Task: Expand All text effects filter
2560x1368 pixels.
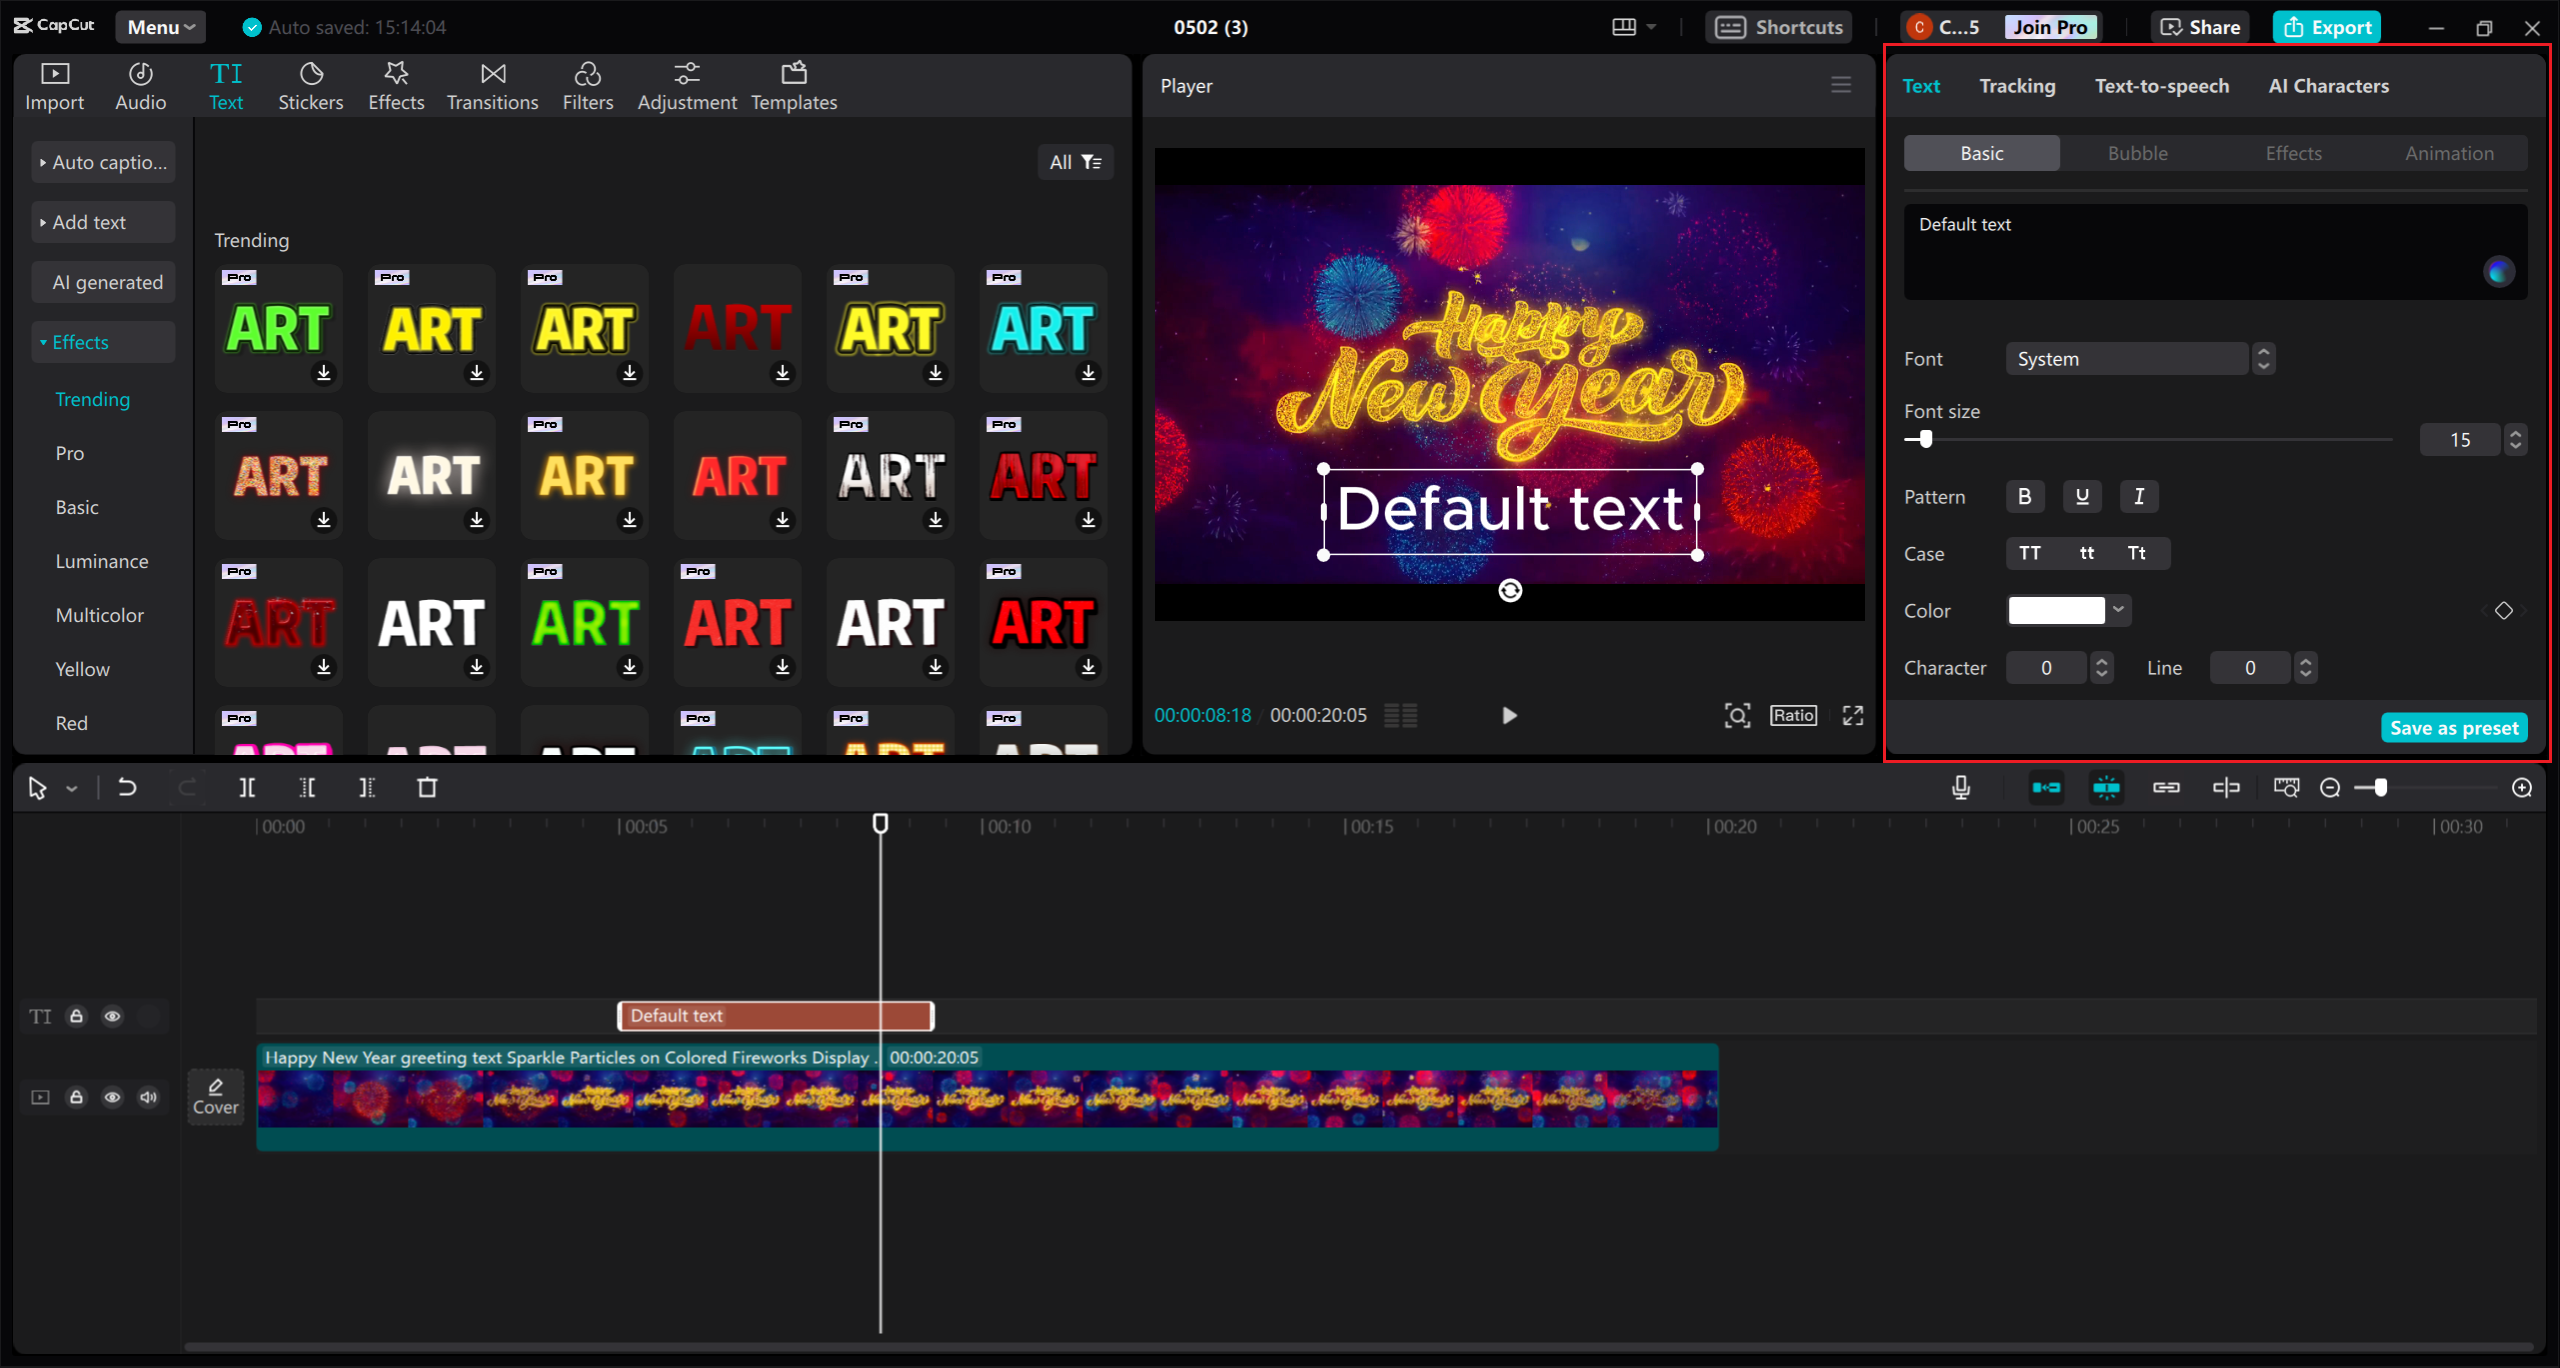Action: tap(1075, 161)
